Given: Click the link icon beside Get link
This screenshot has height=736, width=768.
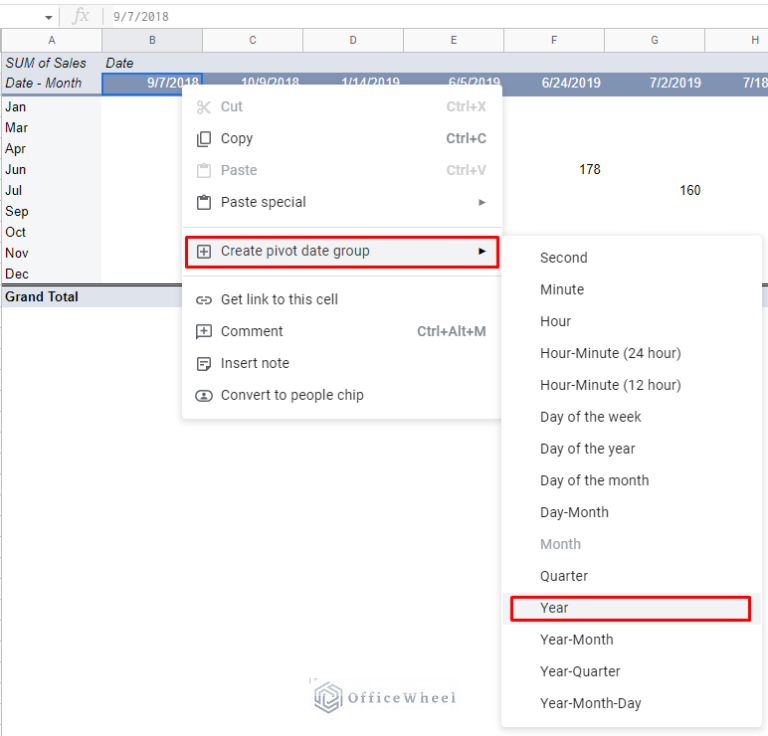Looking at the screenshot, I should tap(204, 299).
